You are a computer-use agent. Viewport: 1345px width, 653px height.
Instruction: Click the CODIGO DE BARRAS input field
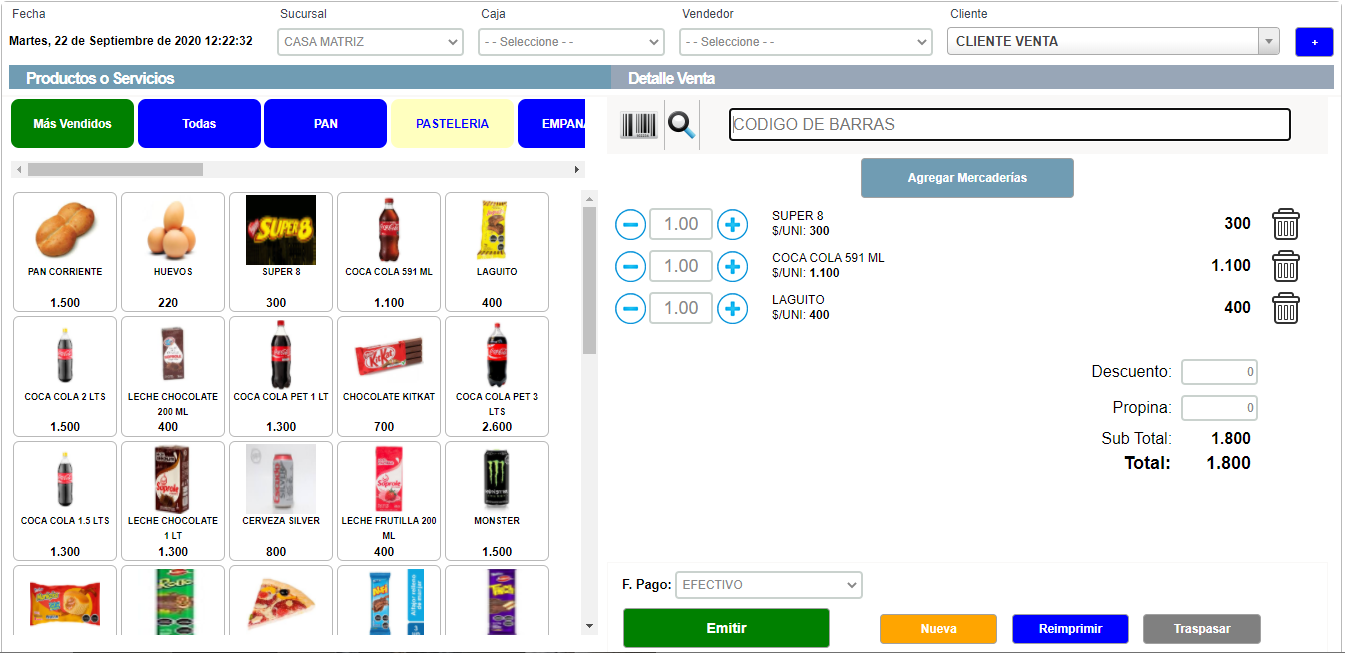pos(1009,125)
